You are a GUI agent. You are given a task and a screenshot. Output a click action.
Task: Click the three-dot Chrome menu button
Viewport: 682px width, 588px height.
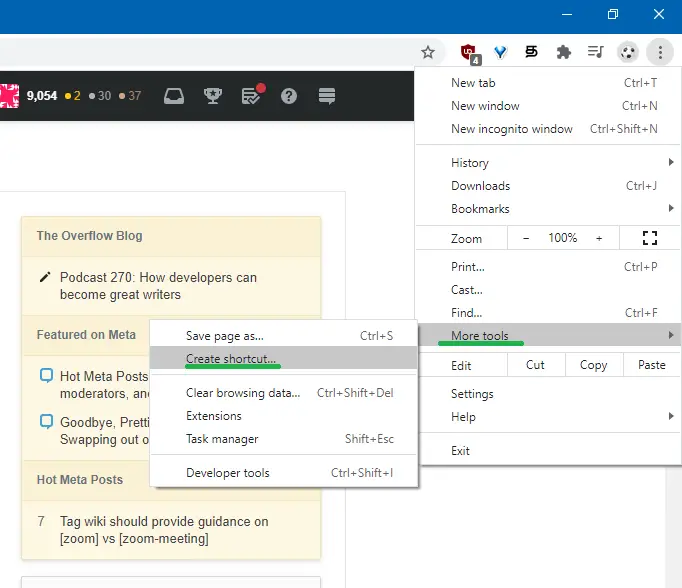(x=660, y=52)
